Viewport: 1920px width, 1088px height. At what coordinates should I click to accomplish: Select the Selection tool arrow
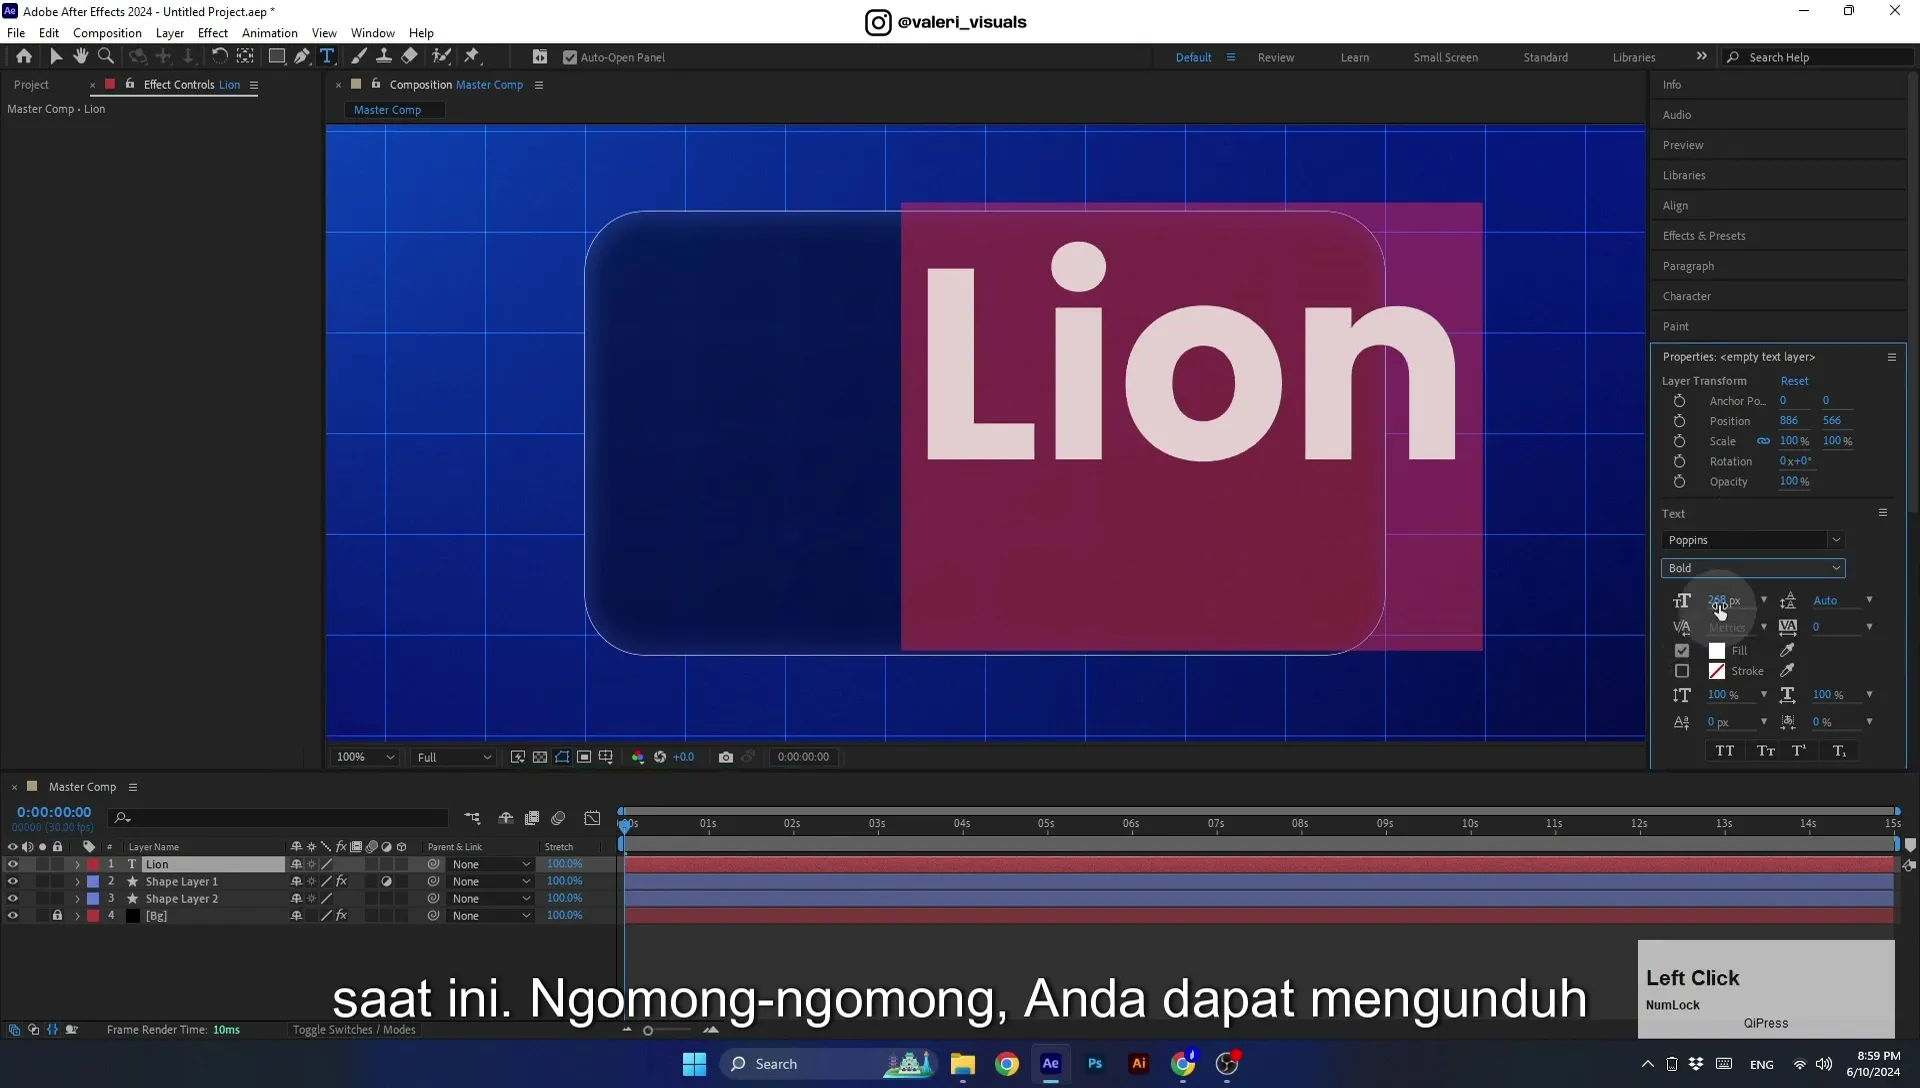[56, 57]
